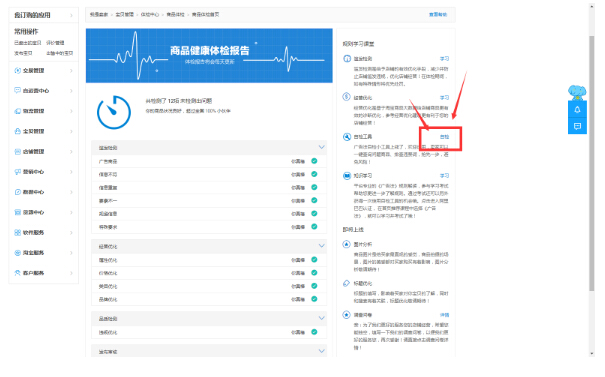Click the green check mark in the third check section
Image resolution: width=605 pixels, height=377 pixels.
pyautogui.click(x=314, y=332)
